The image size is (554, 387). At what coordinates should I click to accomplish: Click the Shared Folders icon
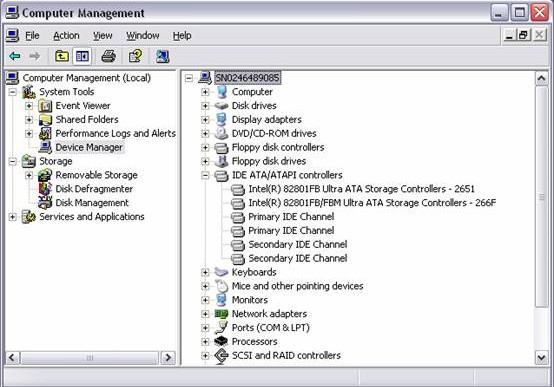click(45, 120)
